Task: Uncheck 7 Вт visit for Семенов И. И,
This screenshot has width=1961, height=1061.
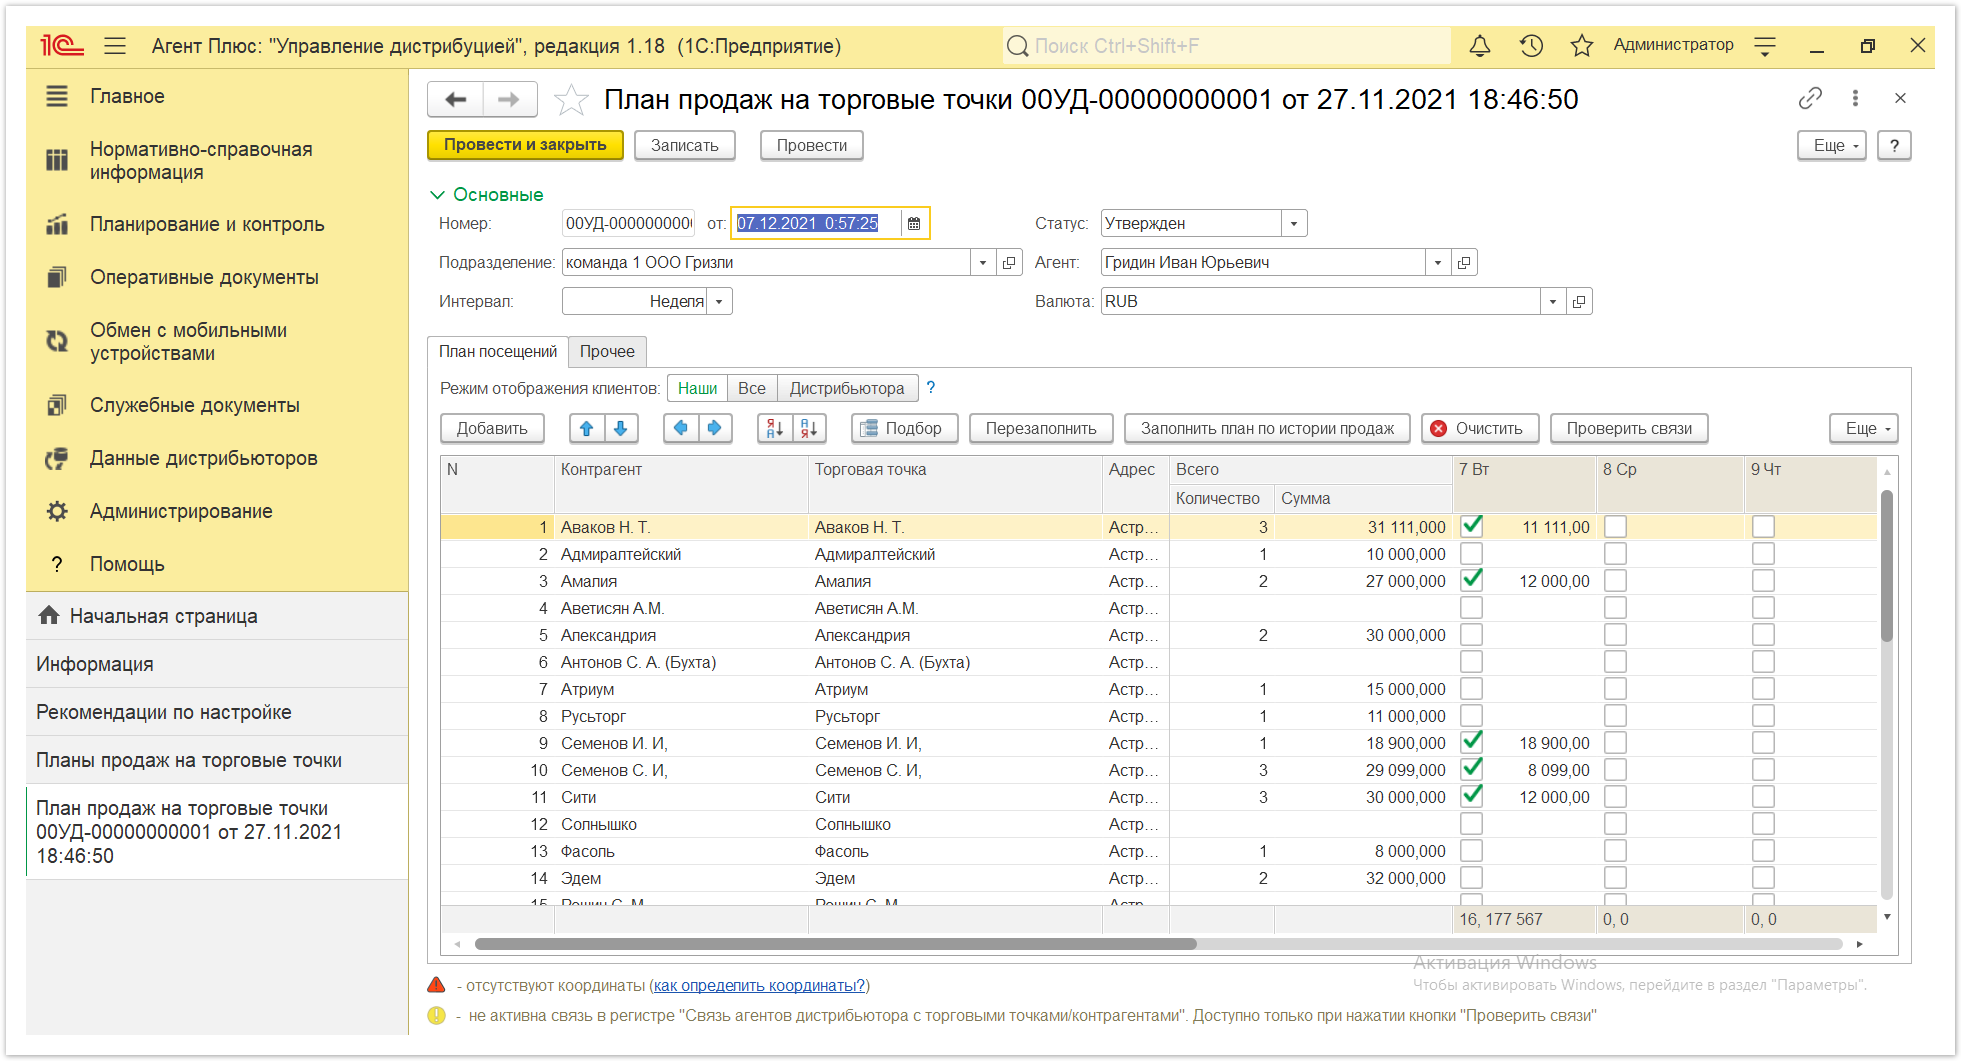Action: pos(1472,742)
